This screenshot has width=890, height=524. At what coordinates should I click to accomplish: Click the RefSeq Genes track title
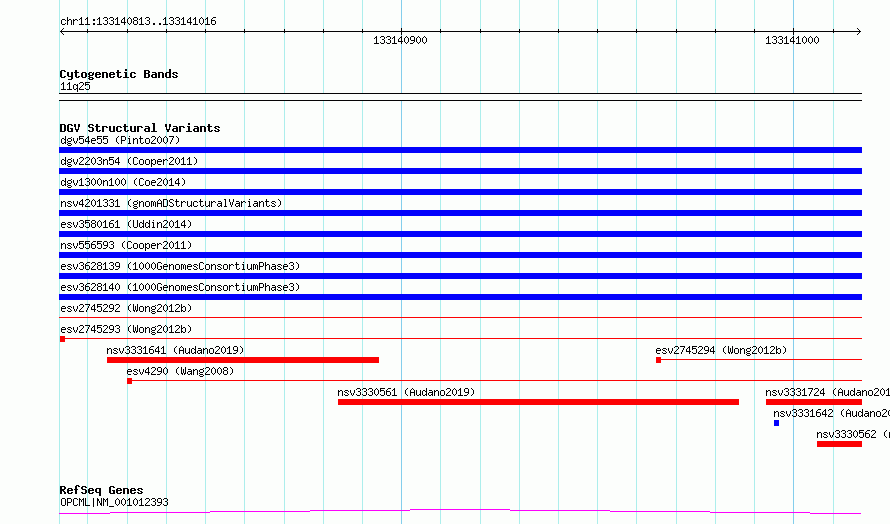101,490
